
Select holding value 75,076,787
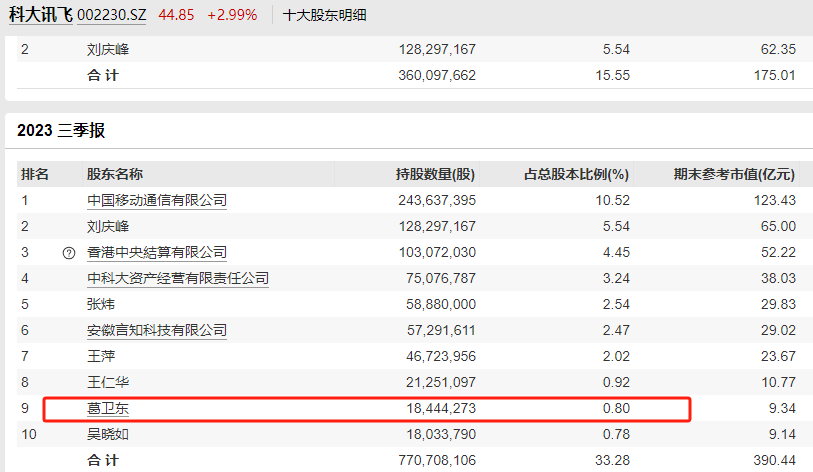coord(441,278)
